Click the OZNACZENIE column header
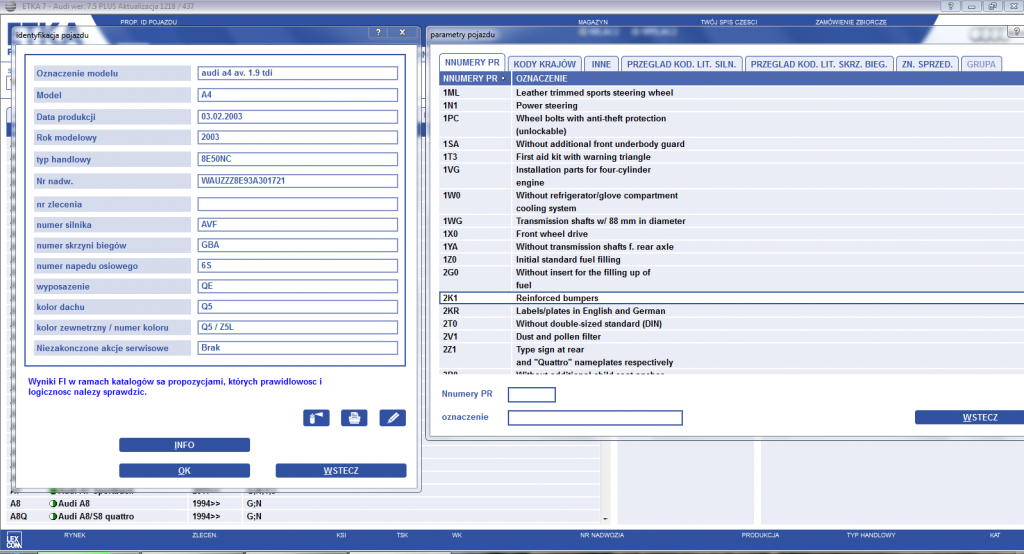 tap(767, 78)
